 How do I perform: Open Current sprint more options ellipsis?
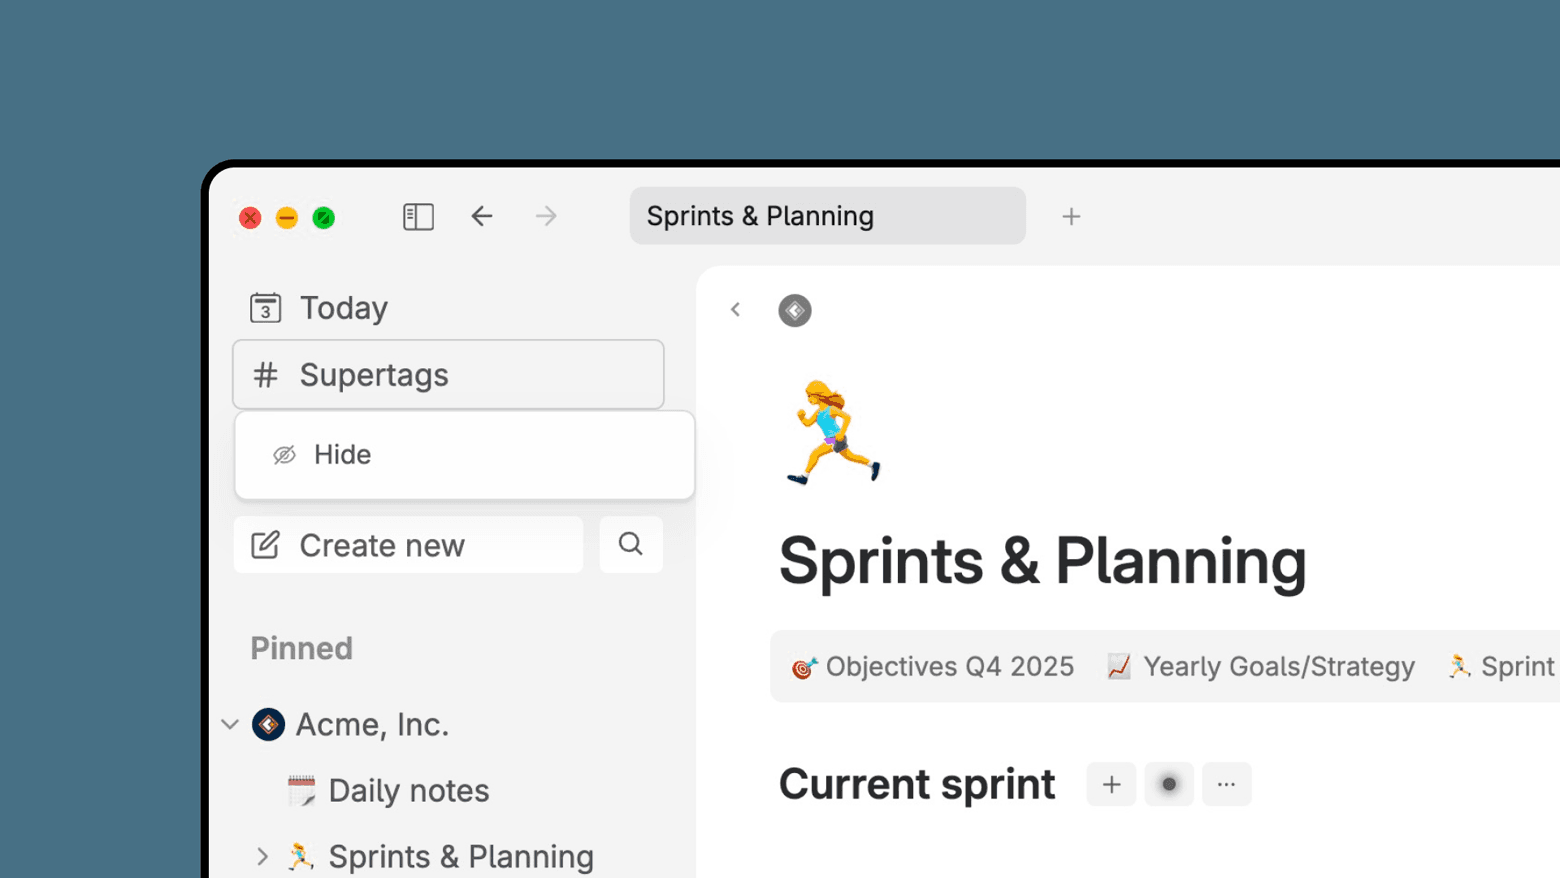click(x=1227, y=784)
